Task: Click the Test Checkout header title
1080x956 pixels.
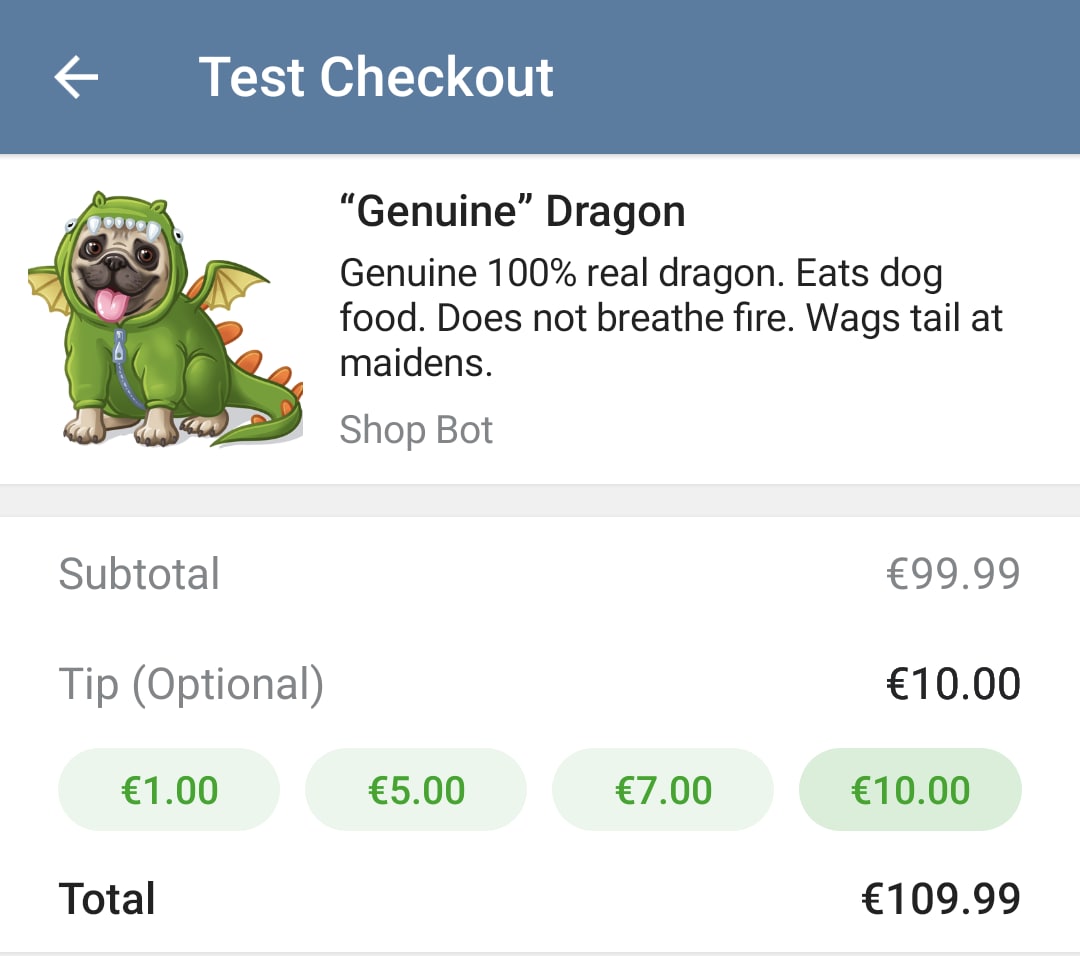Action: [x=376, y=77]
